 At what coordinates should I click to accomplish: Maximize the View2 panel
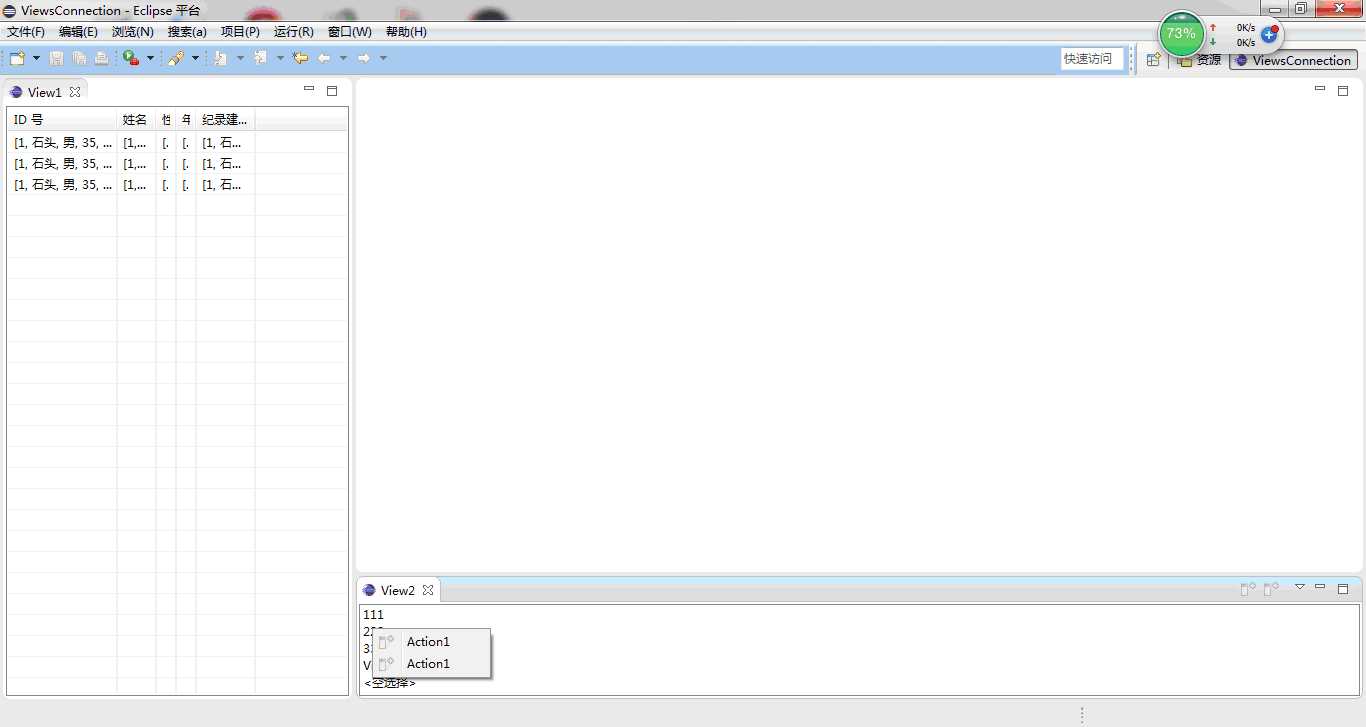1343,588
